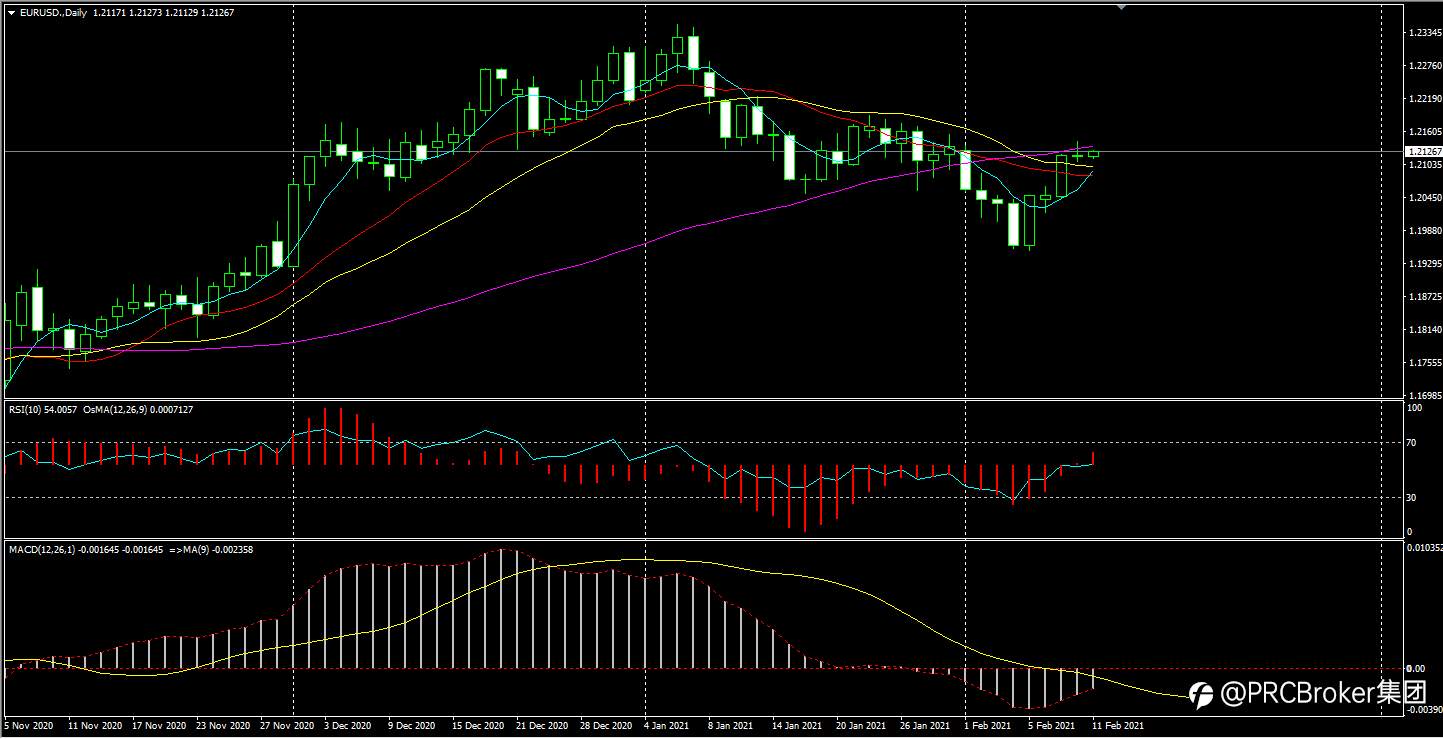This screenshot has height=739, width=1443.
Task: Click the RSI(10) 54.0057 indicator label
Action: click(x=41, y=410)
